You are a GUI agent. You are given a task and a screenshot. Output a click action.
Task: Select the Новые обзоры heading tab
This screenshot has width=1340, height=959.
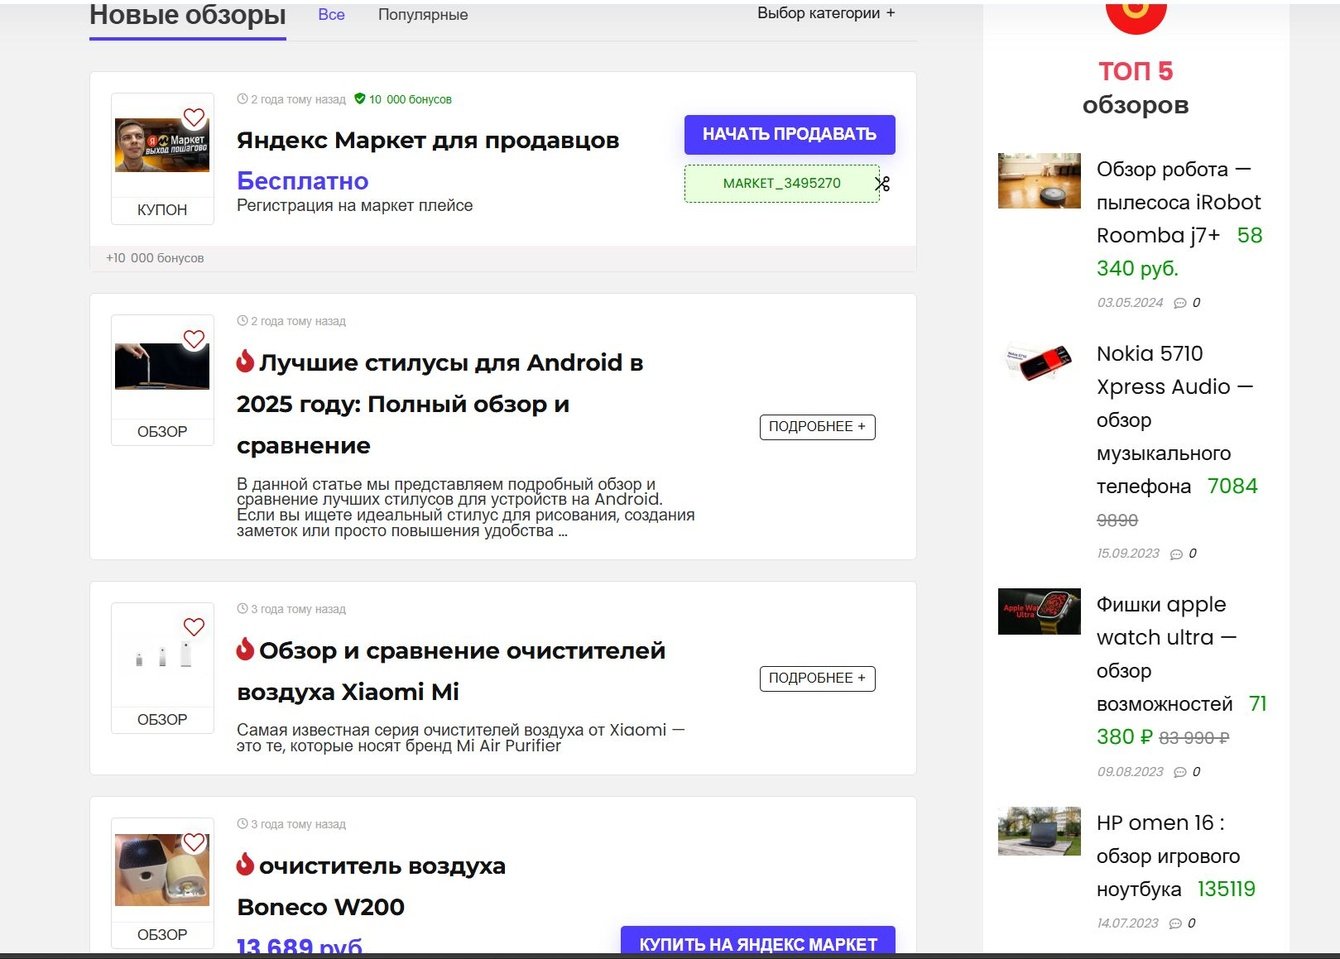(x=188, y=16)
